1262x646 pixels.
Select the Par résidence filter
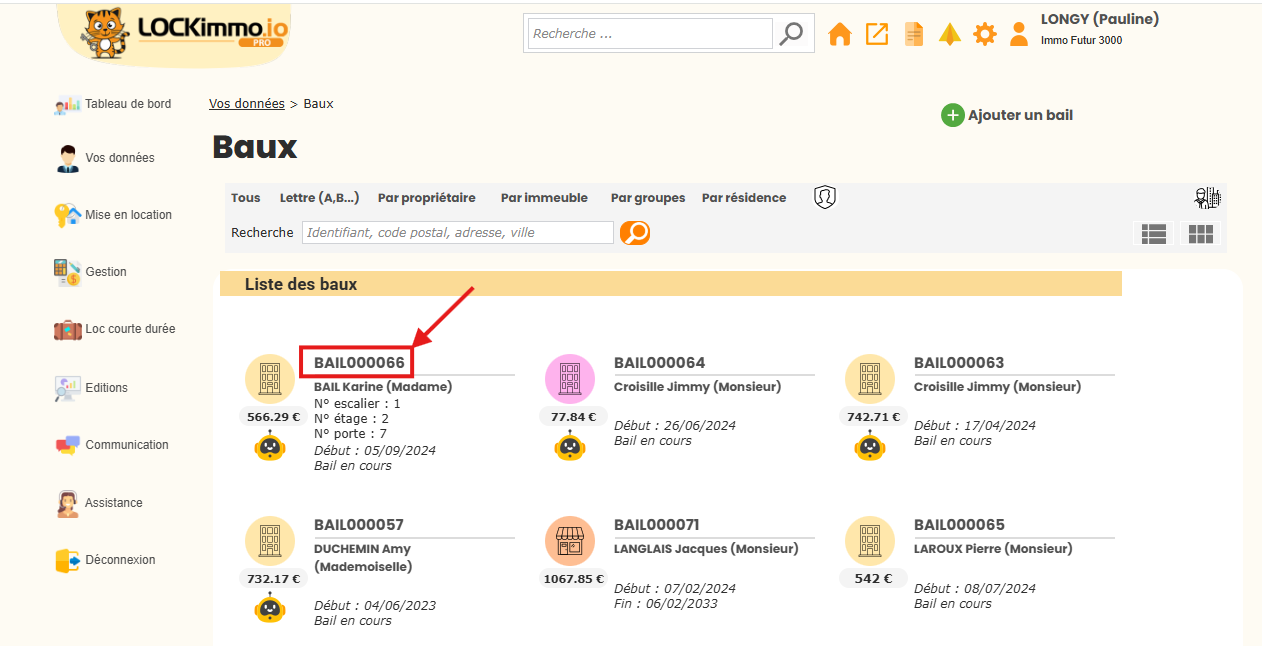(x=744, y=198)
